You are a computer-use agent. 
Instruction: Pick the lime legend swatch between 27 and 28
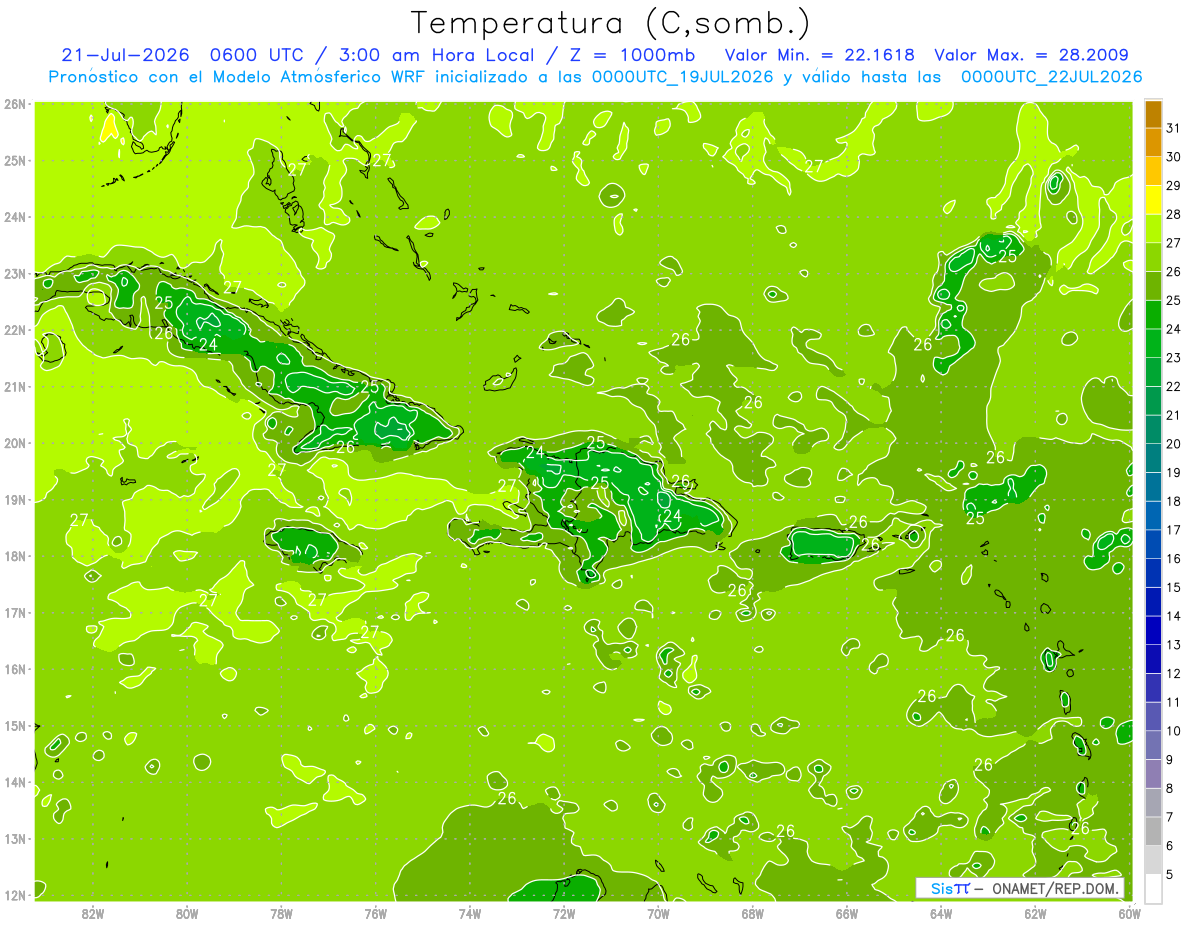[1153, 229]
